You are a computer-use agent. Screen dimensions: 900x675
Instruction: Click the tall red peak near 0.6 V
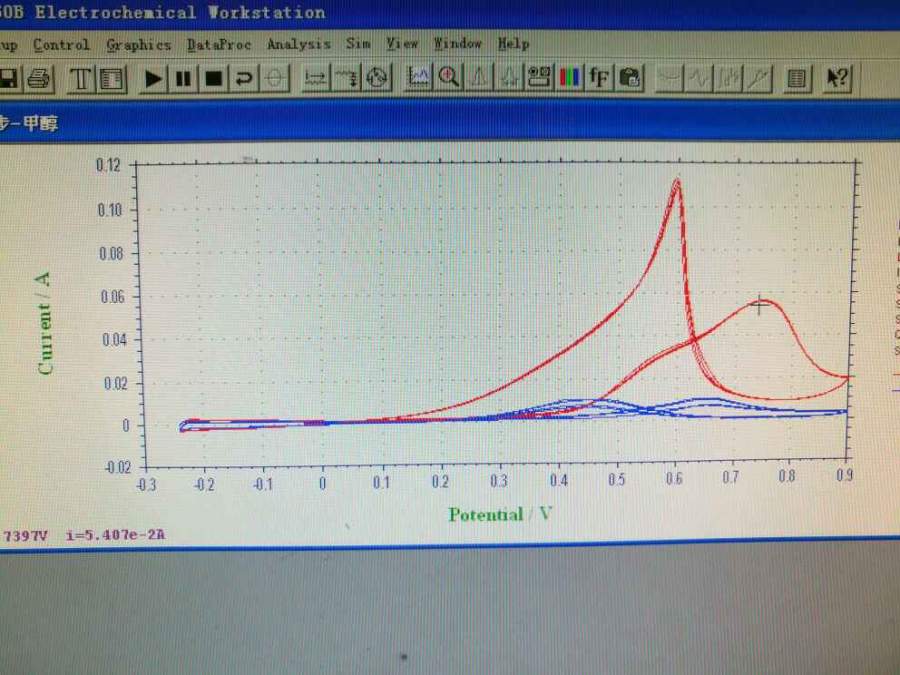pos(677,185)
